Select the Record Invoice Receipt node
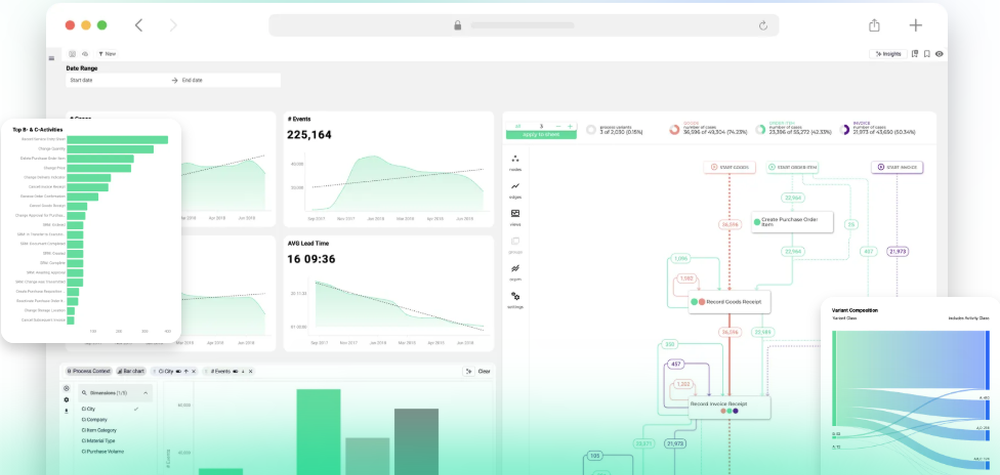Image resolution: width=1000 pixels, height=475 pixels. point(730,407)
